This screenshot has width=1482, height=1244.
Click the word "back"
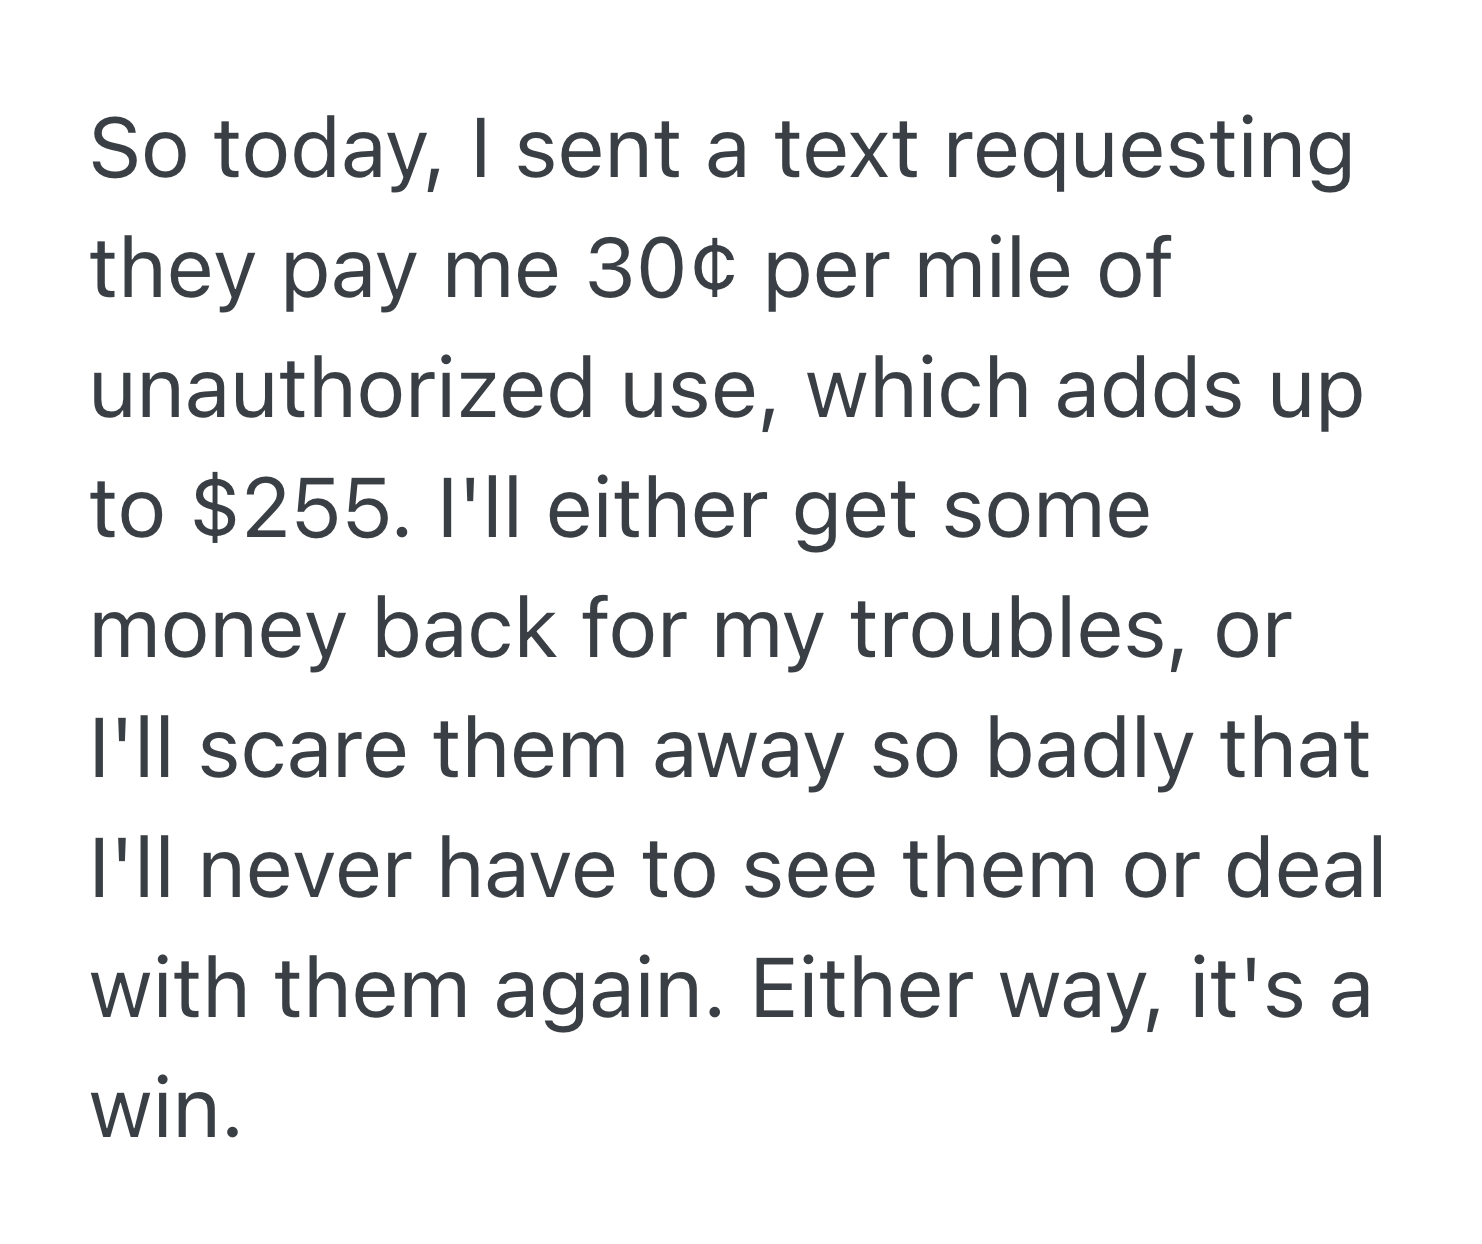pyautogui.click(x=463, y=629)
